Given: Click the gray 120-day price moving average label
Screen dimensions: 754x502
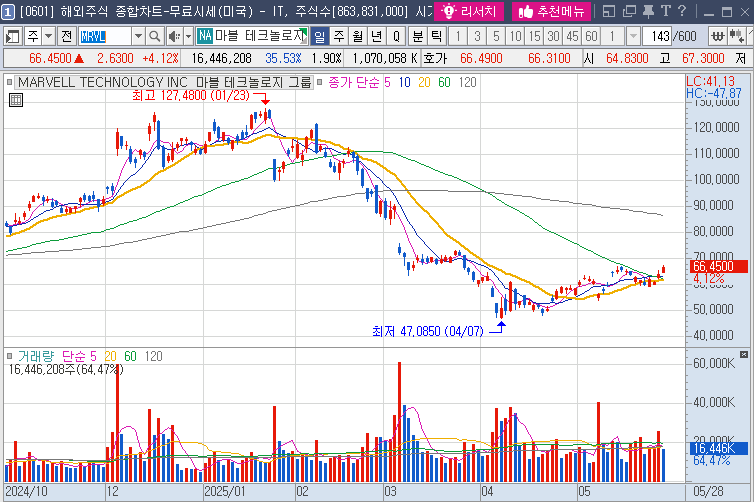Looking at the screenshot, I should pos(467,82).
